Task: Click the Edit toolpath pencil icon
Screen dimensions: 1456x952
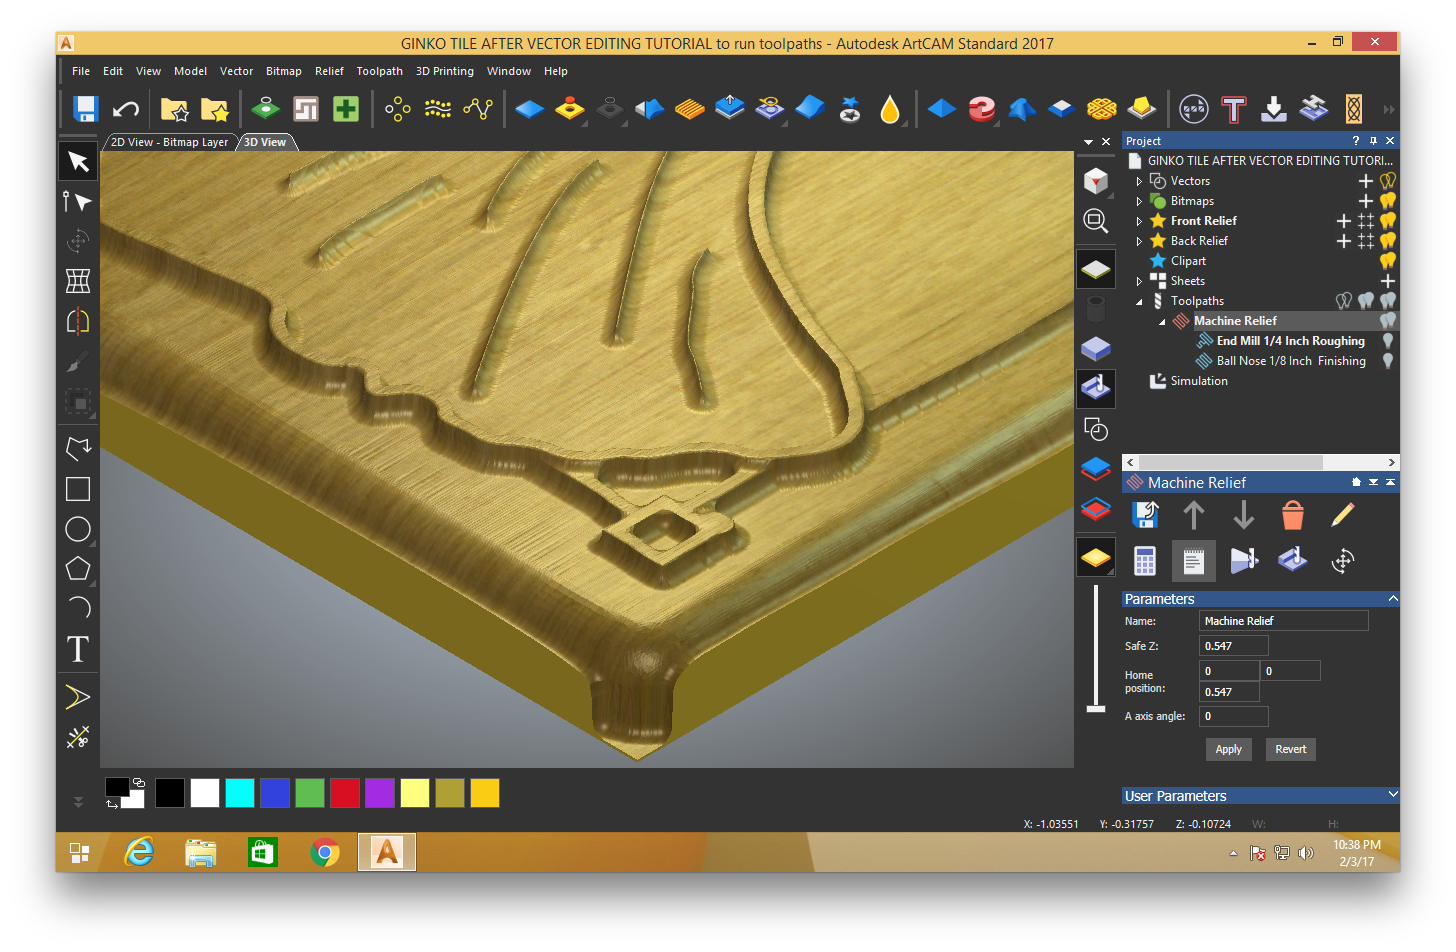Action: click(x=1343, y=515)
